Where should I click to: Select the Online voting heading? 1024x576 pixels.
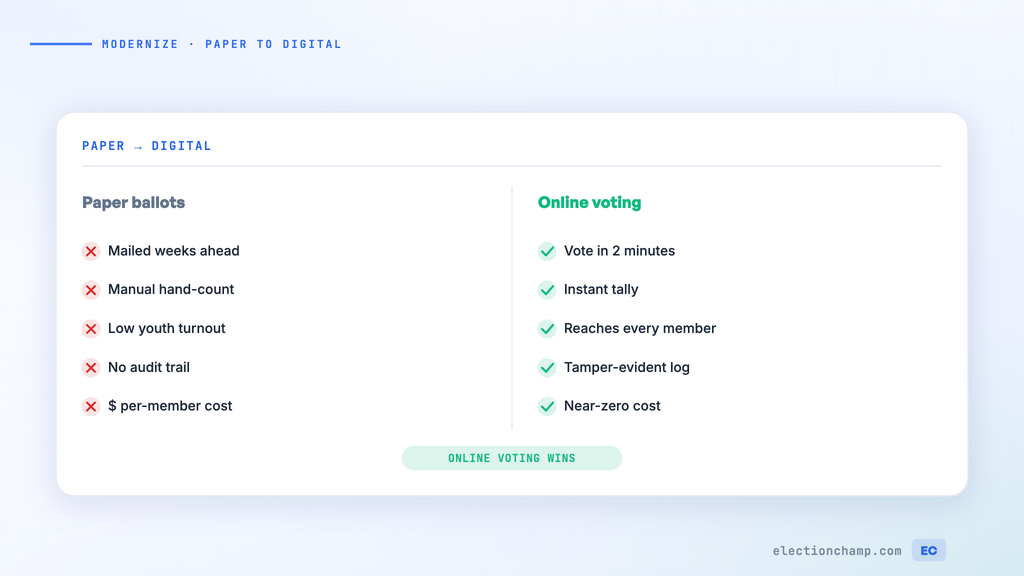coord(590,202)
